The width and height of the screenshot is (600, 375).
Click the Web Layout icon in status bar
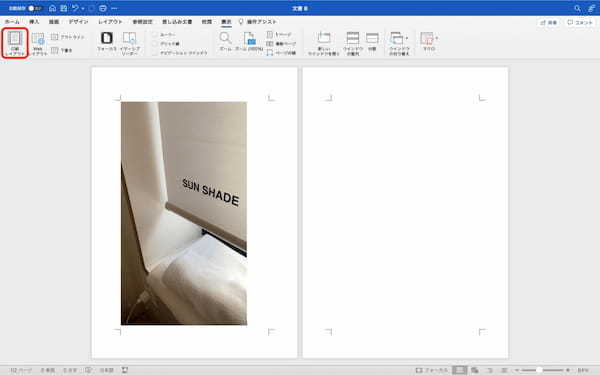coord(475,370)
